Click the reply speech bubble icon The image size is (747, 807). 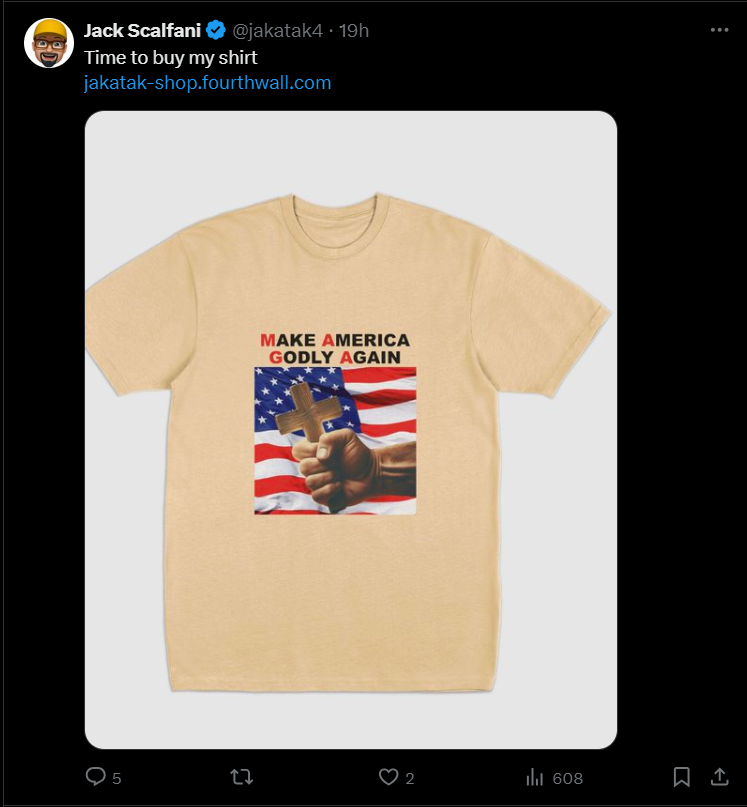coord(95,777)
